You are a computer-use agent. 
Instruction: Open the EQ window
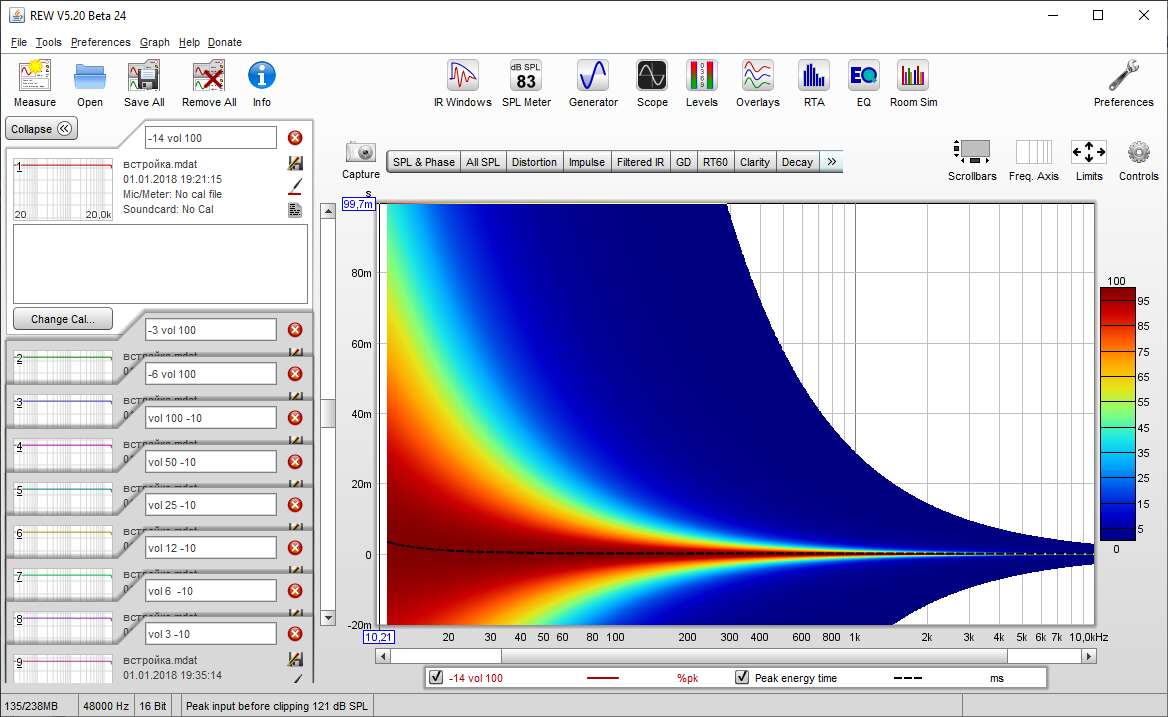pyautogui.click(x=863, y=83)
